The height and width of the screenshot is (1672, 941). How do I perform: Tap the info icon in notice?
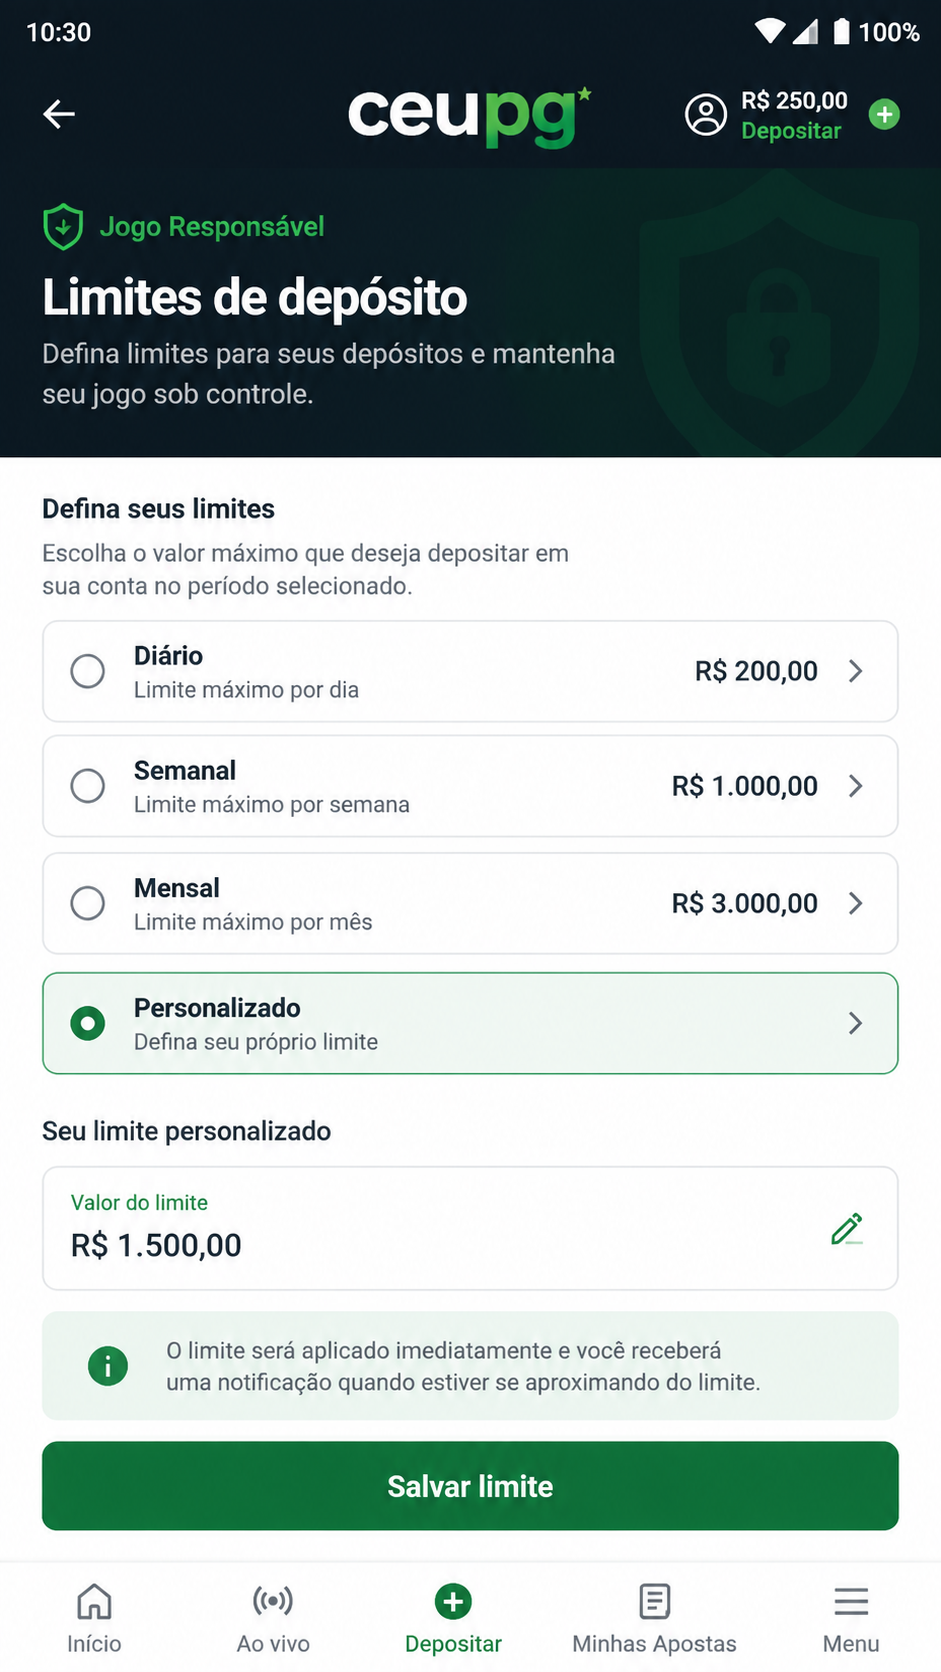pos(108,1365)
